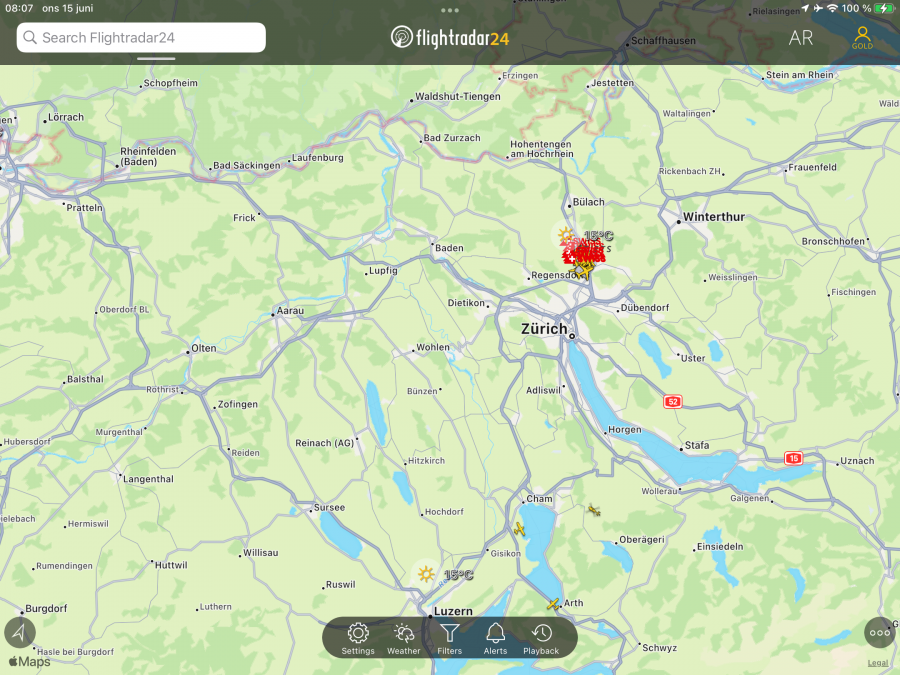Image resolution: width=900 pixels, height=675 pixels.
Task: Open the Gold account profile icon
Action: click(x=862, y=38)
